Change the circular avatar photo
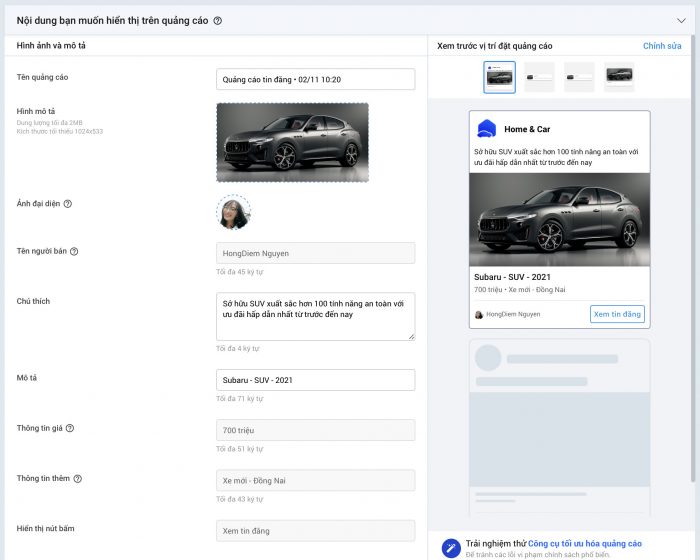The height and width of the screenshot is (560, 700). coord(233,212)
